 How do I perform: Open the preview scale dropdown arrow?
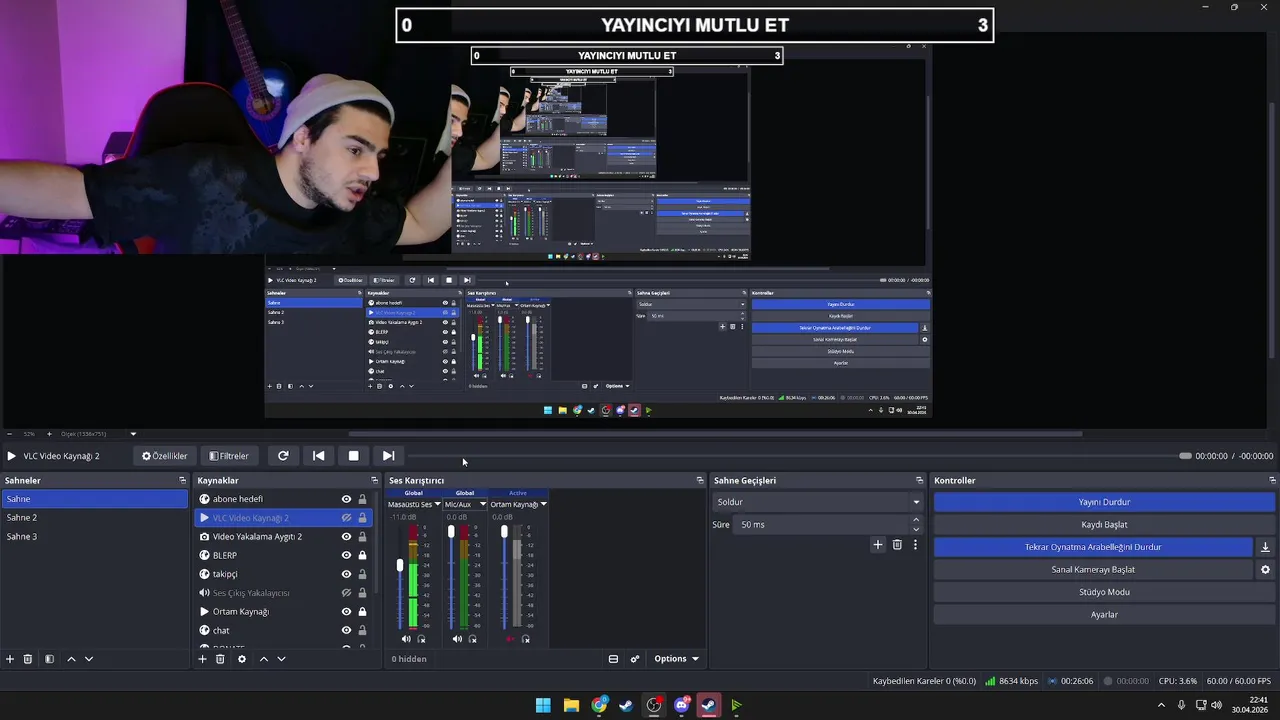tap(133, 434)
